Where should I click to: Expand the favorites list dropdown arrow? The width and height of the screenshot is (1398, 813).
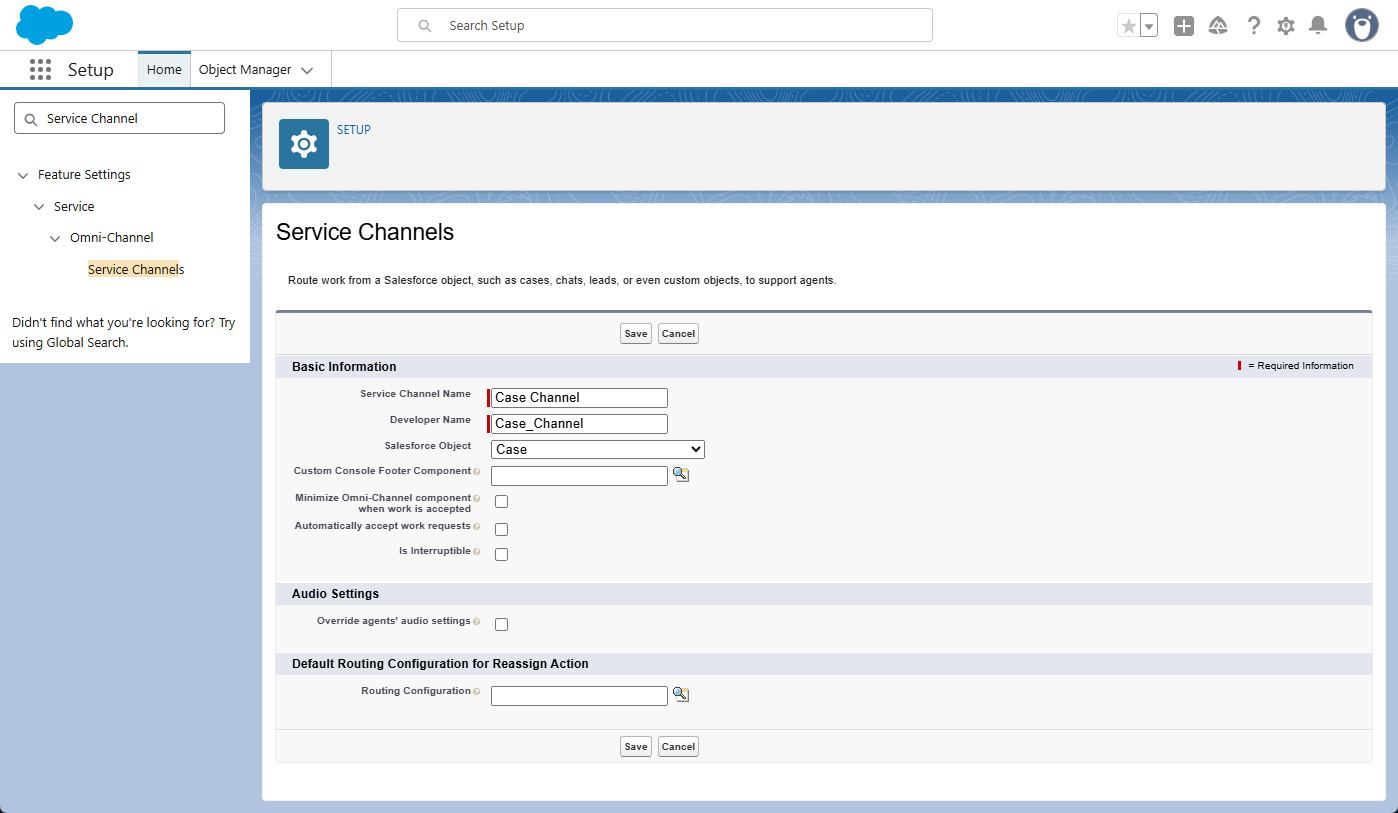(x=1149, y=26)
